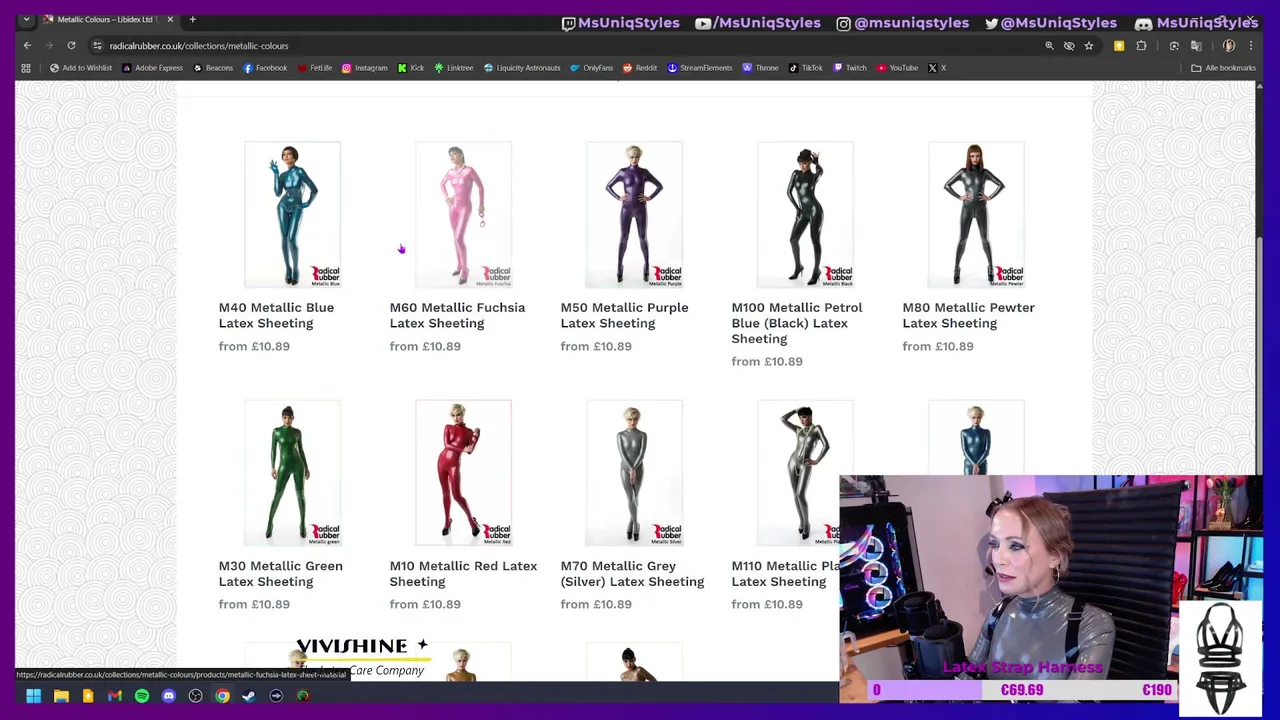Go back to the previous page

(x=27, y=45)
